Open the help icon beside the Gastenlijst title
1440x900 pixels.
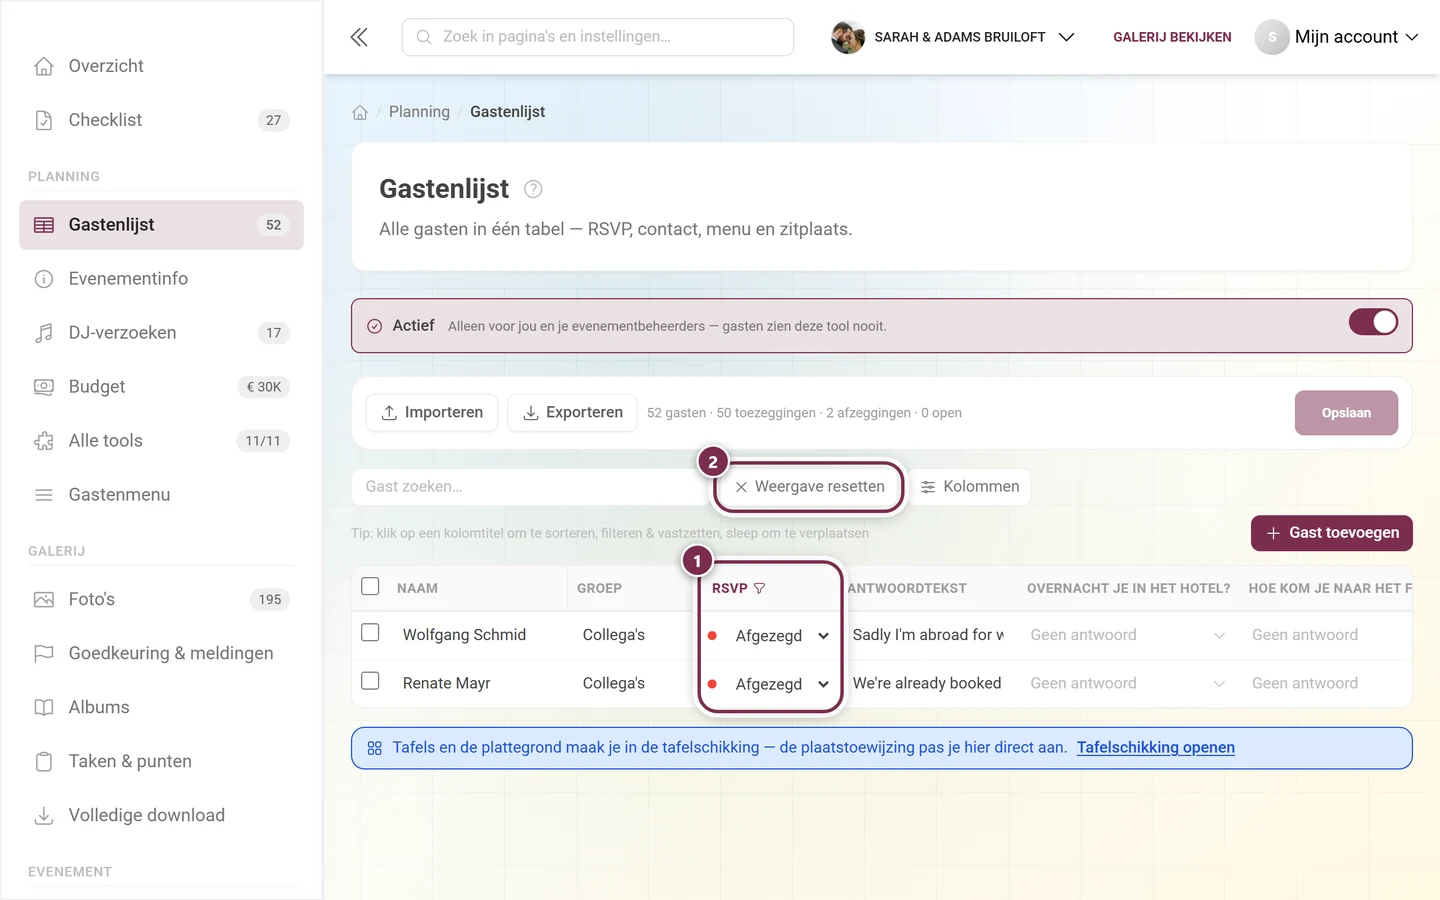533,189
